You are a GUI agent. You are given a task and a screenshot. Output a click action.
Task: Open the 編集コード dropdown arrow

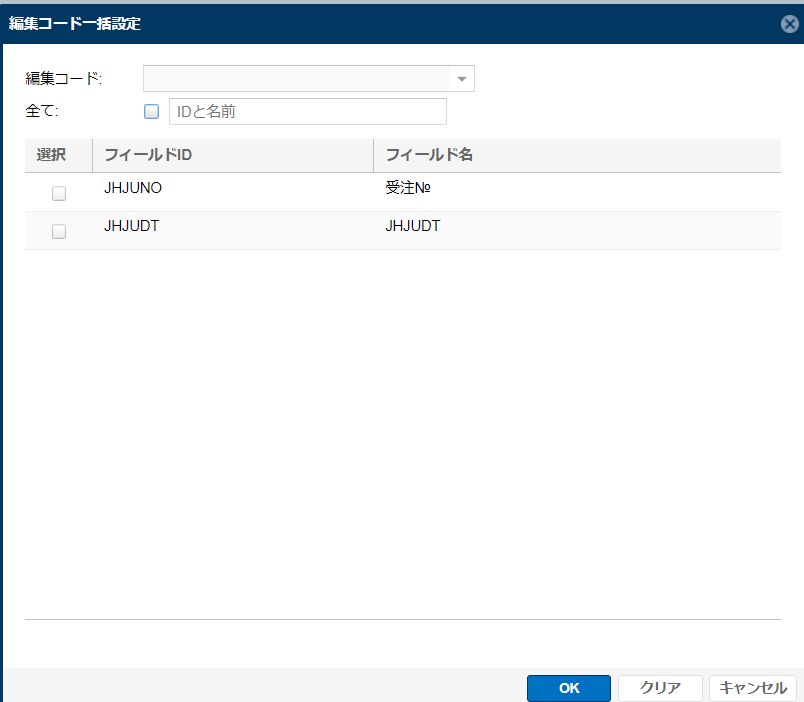[461, 78]
